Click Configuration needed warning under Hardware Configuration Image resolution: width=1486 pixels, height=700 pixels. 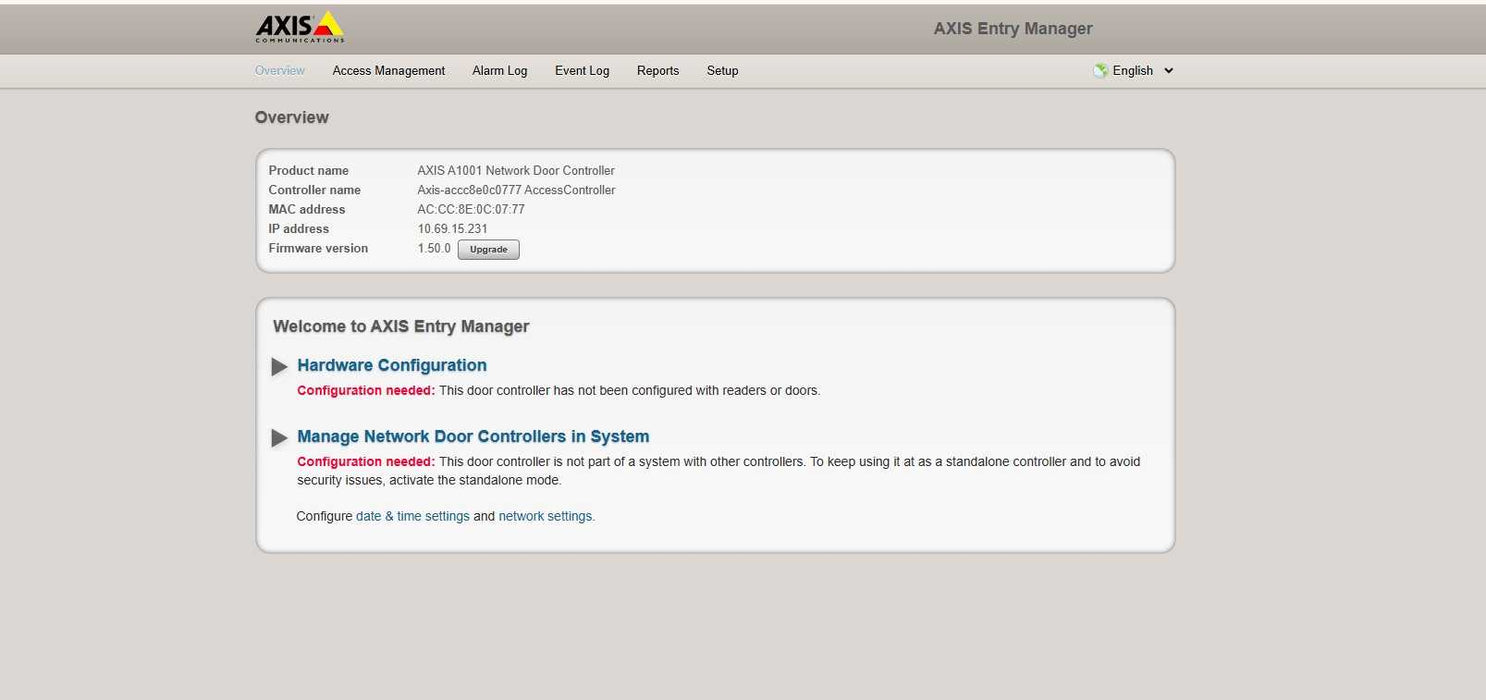[366, 390]
